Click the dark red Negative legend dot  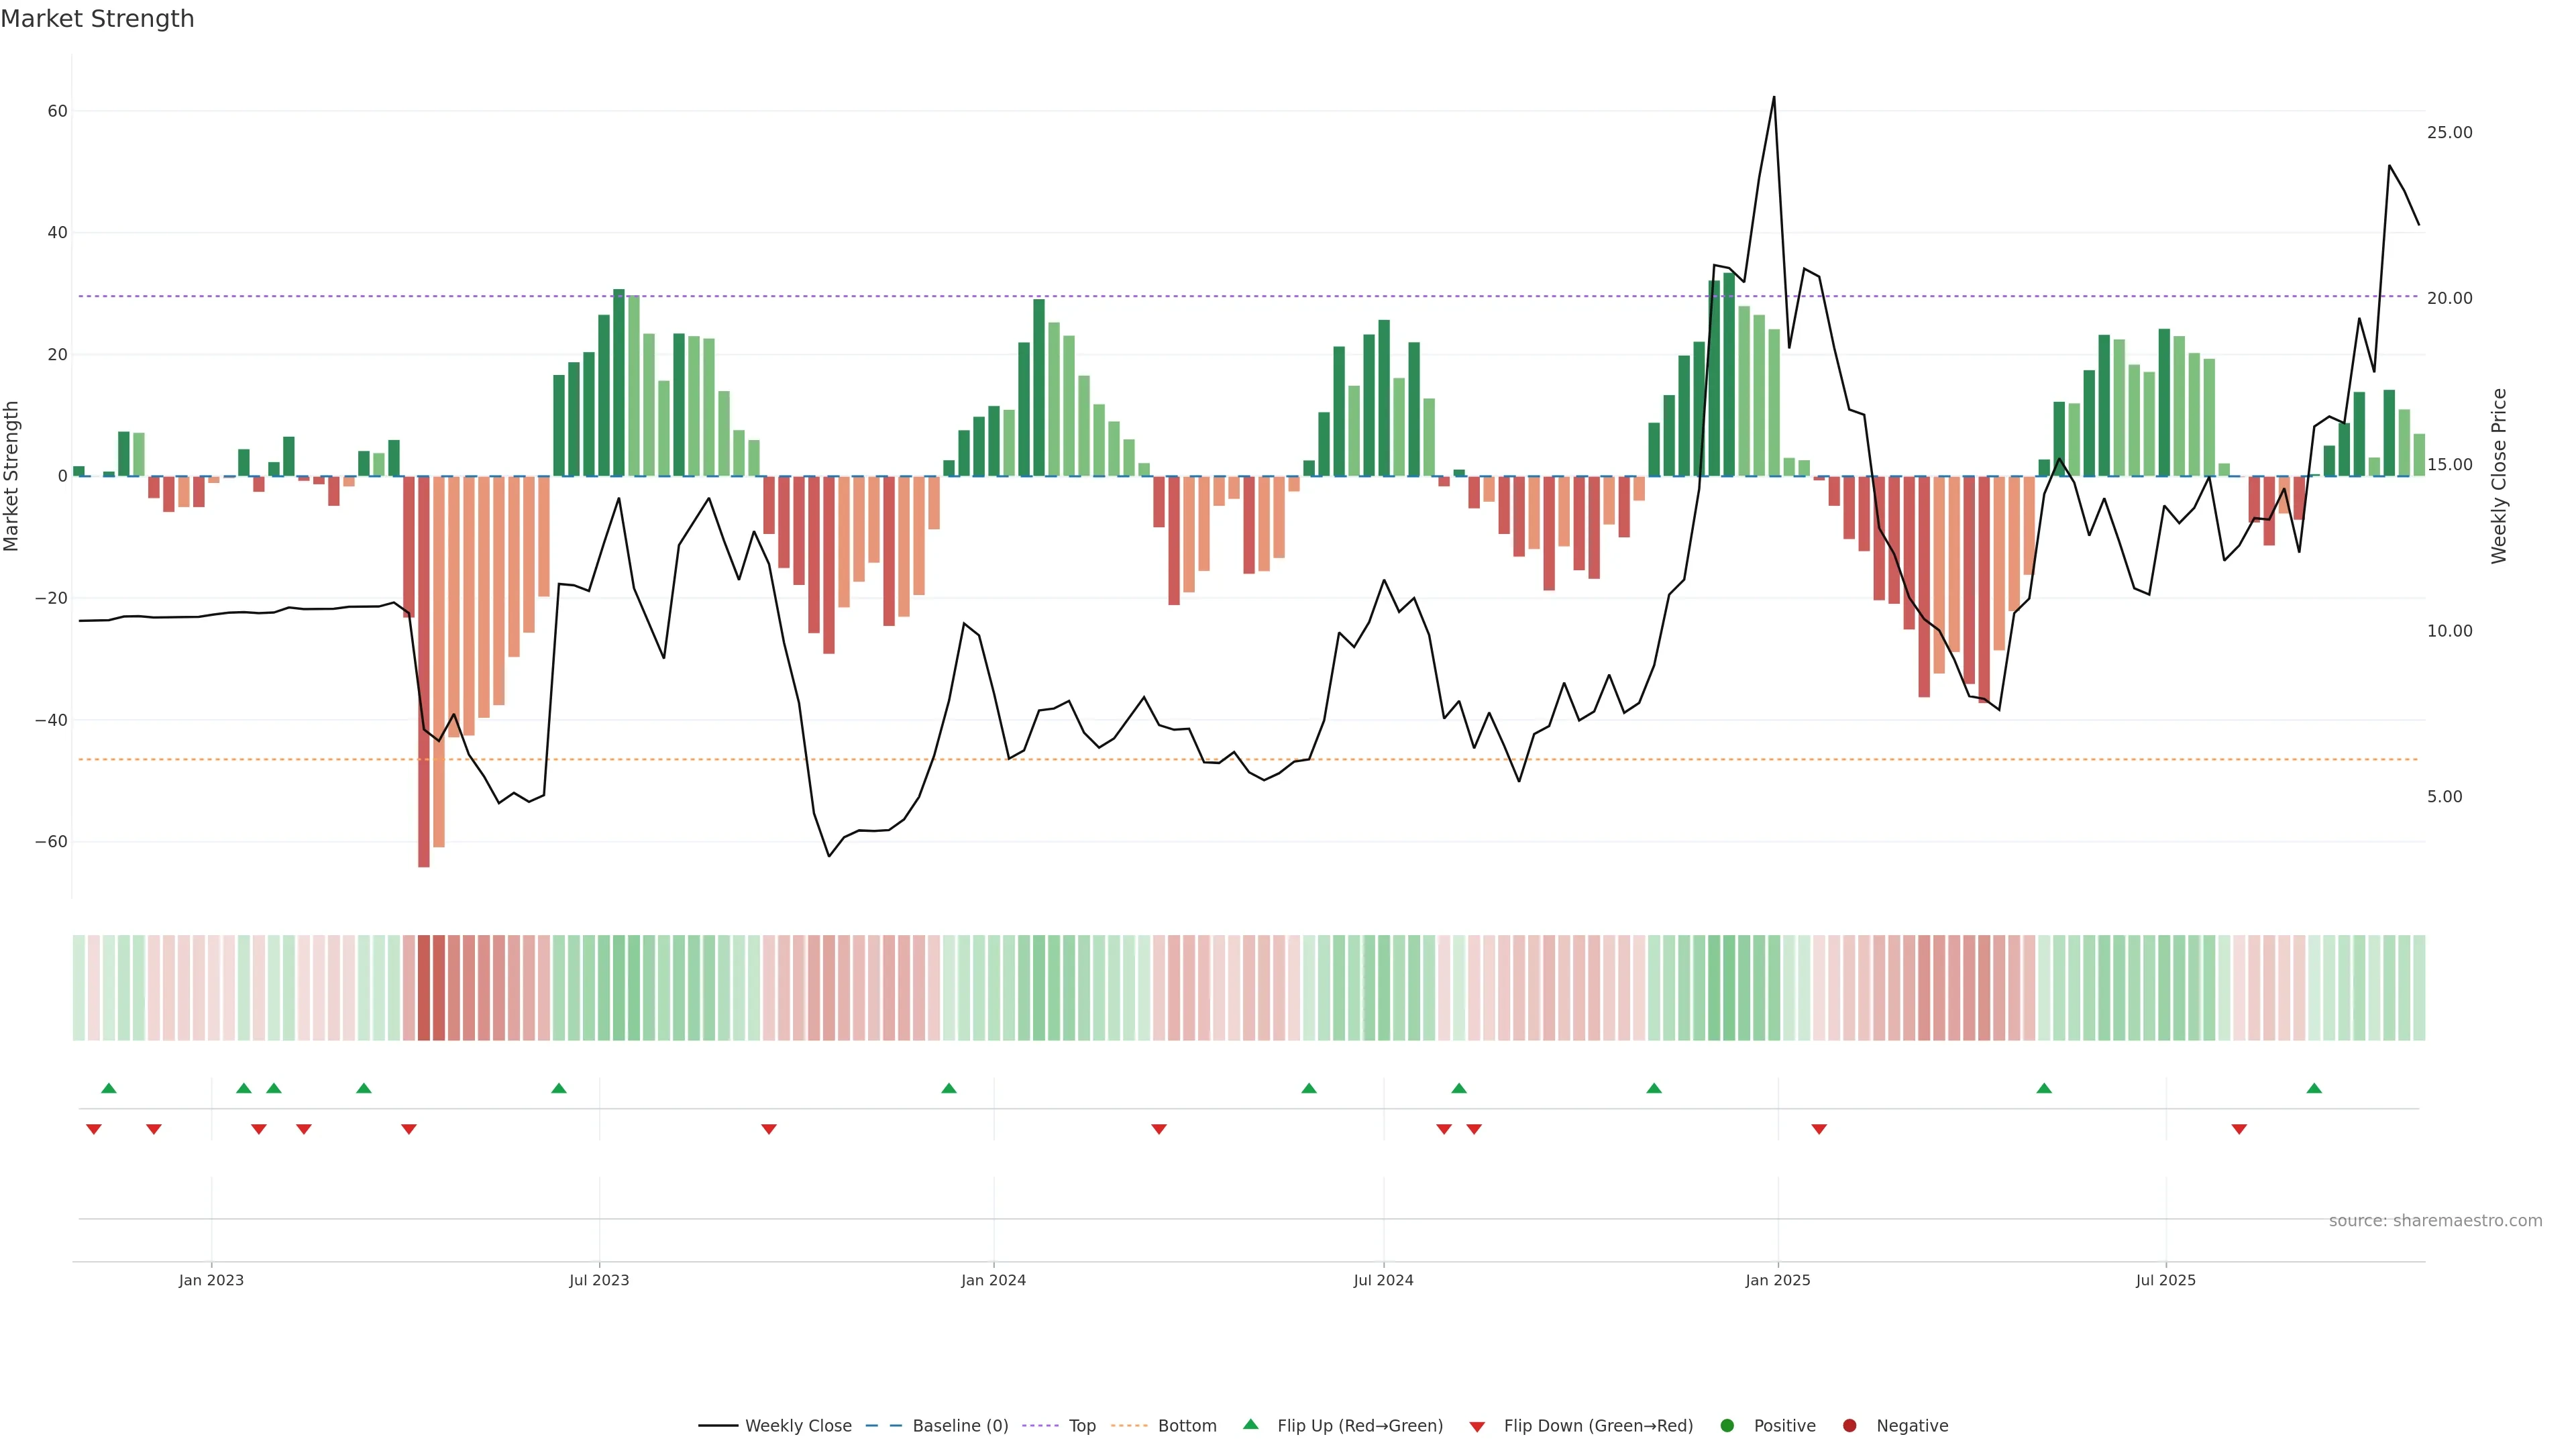(x=1849, y=1426)
